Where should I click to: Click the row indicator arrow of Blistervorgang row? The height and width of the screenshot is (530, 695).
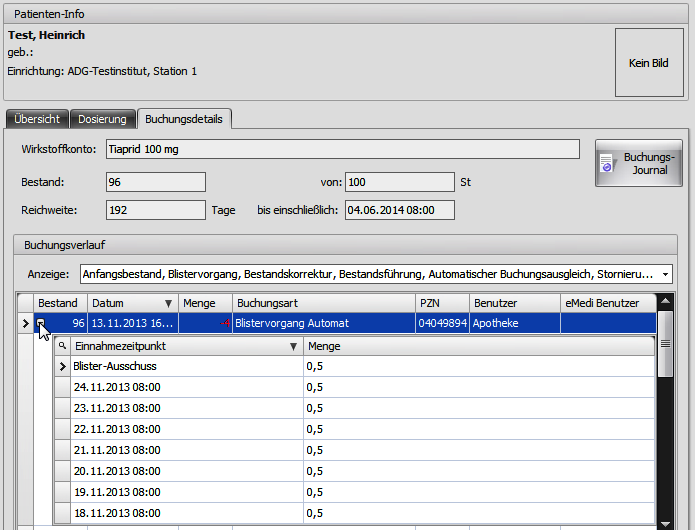26,323
